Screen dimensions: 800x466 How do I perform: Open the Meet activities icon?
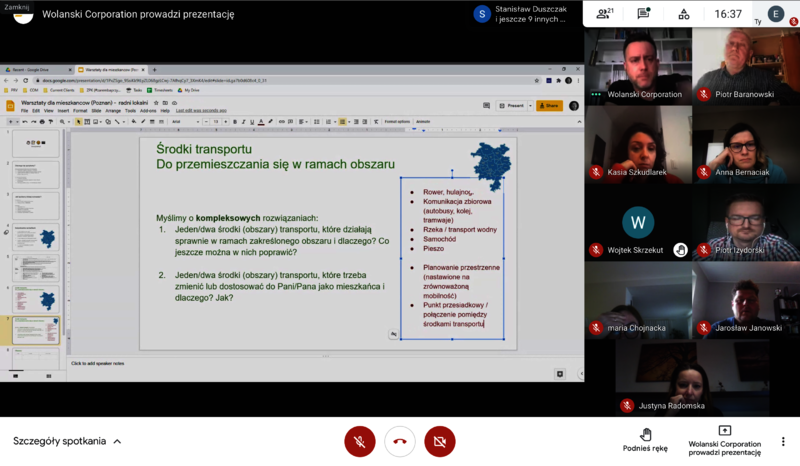point(684,14)
